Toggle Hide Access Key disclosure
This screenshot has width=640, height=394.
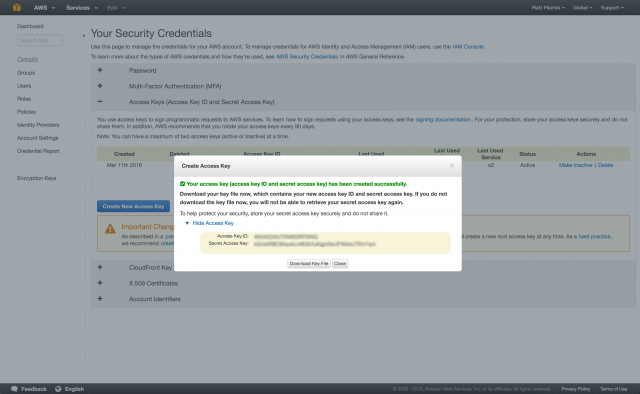click(209, 223)
